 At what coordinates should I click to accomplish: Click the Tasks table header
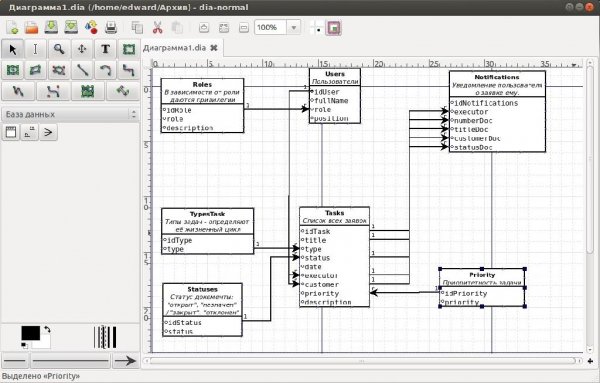(x=334, y=213)
